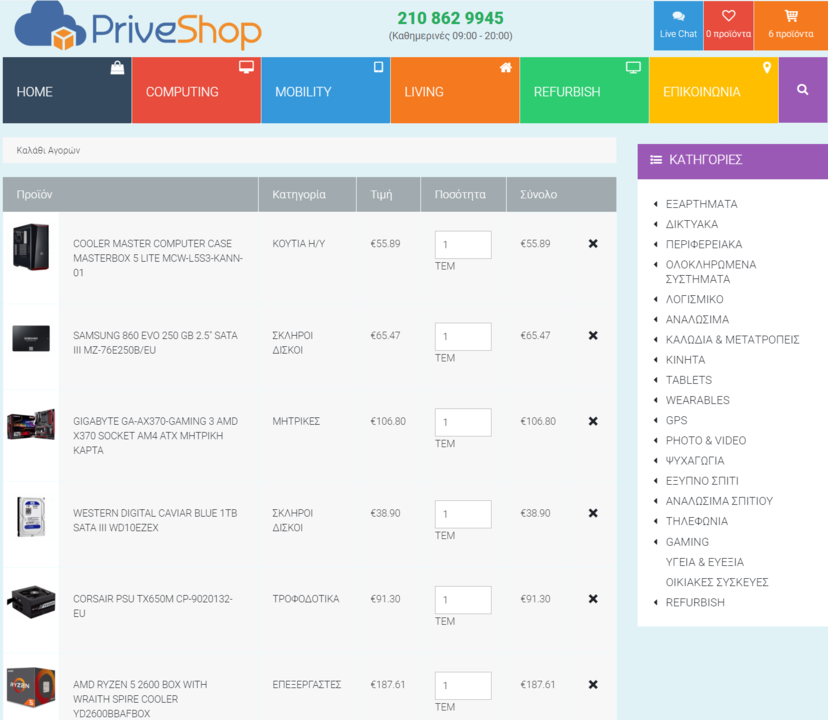Edit quantity for Corsair PSU TX650M

point(463,600)
